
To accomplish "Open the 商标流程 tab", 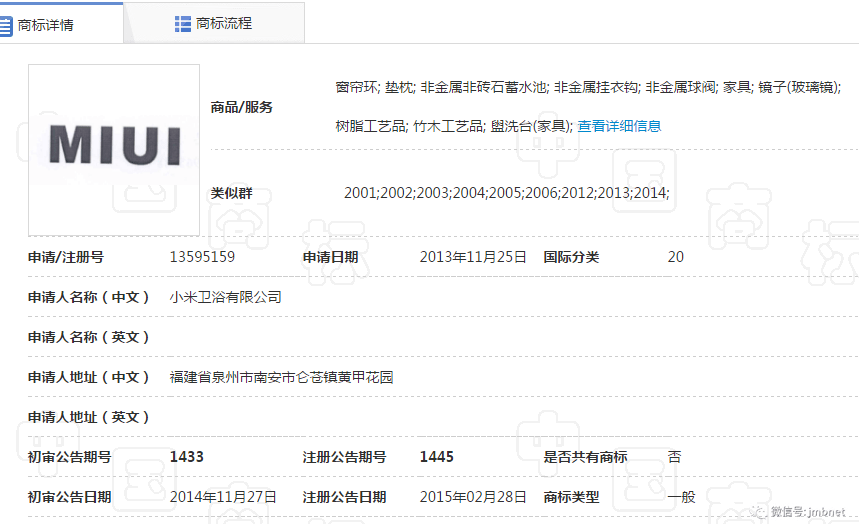I will (x=214, y=24).
